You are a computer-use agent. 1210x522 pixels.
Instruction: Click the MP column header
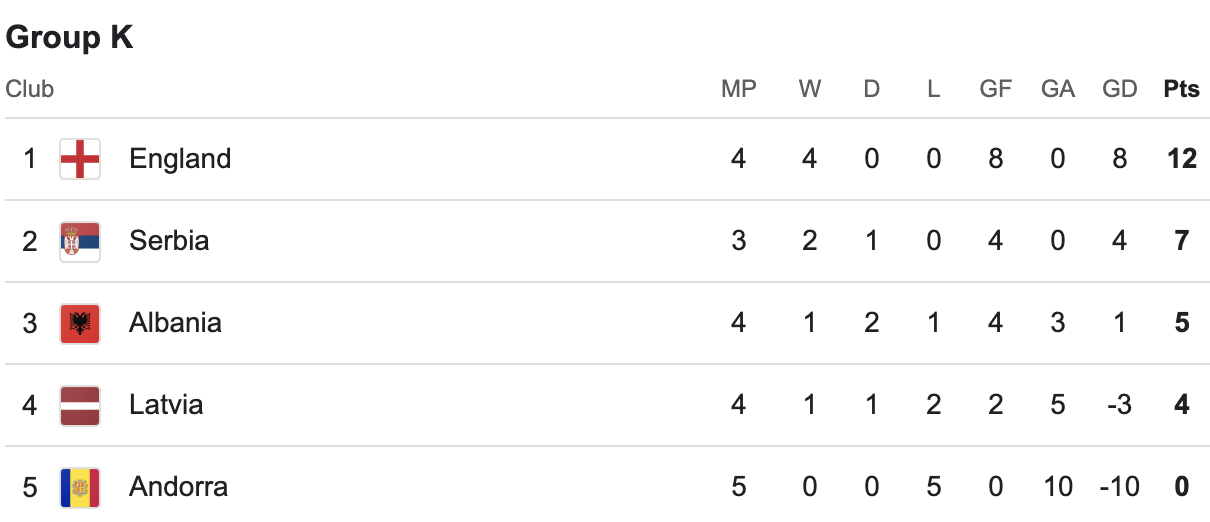739,89
